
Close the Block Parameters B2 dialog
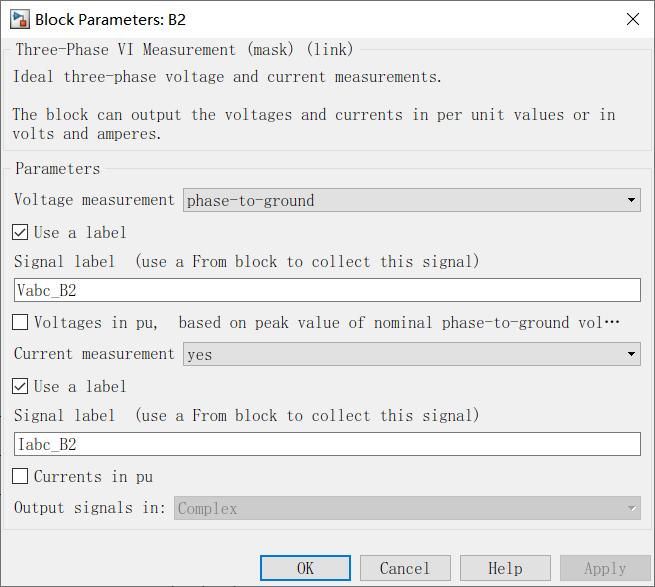point(632,19)
